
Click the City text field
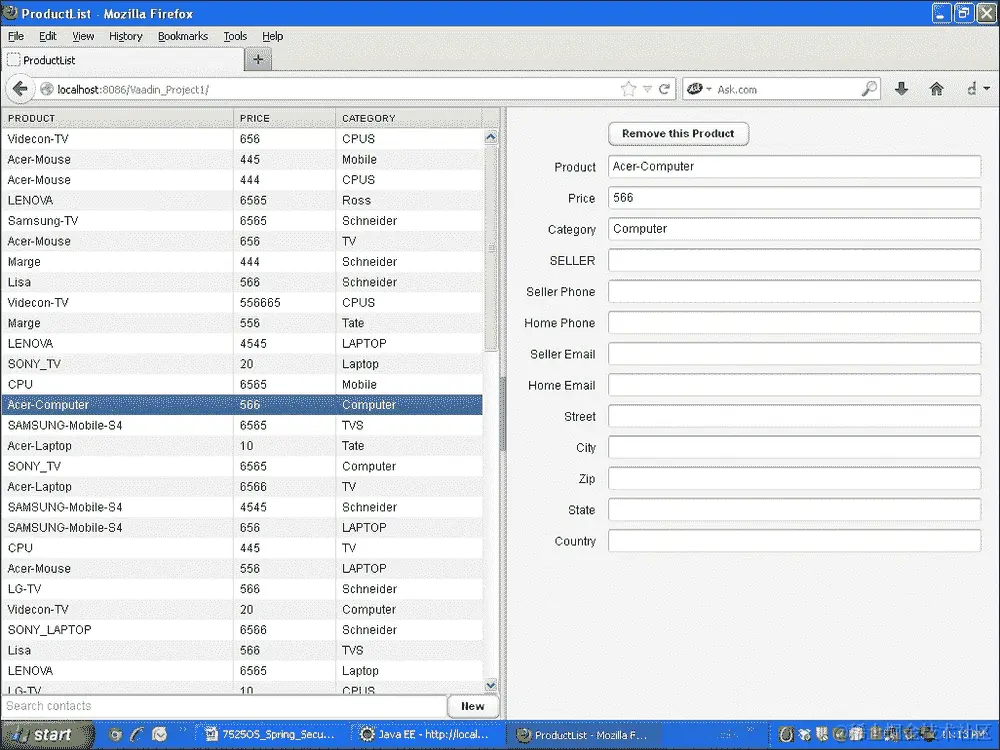794,447
